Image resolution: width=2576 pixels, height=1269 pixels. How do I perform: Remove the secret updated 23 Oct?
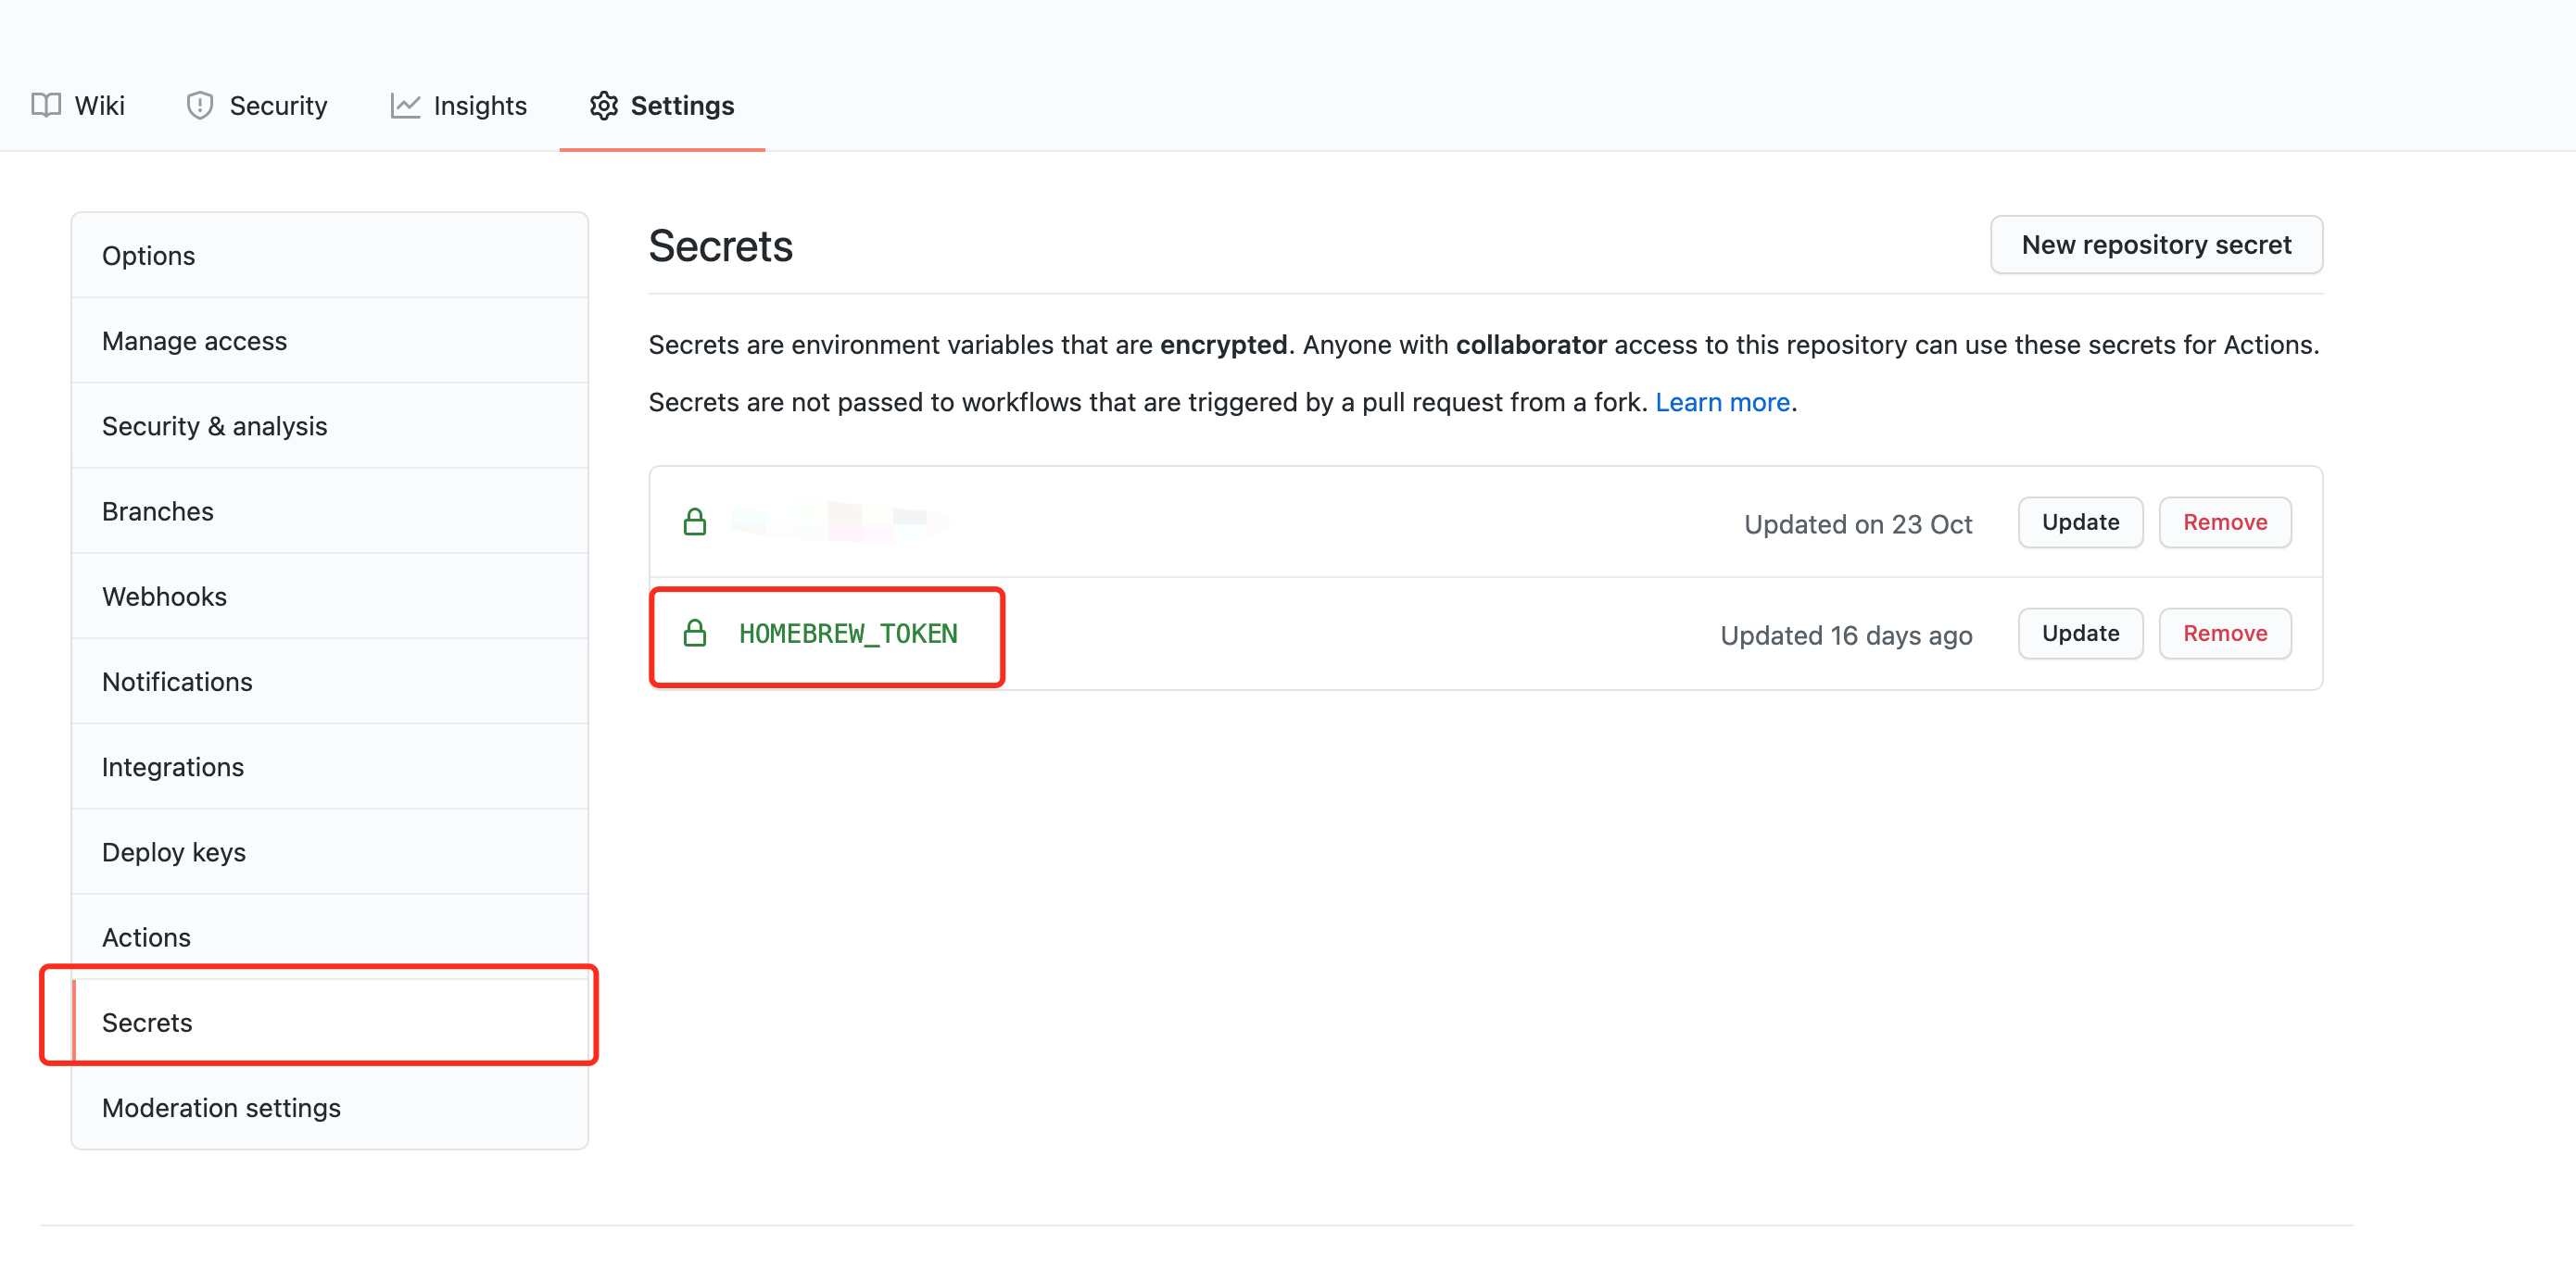[2224, 522]
